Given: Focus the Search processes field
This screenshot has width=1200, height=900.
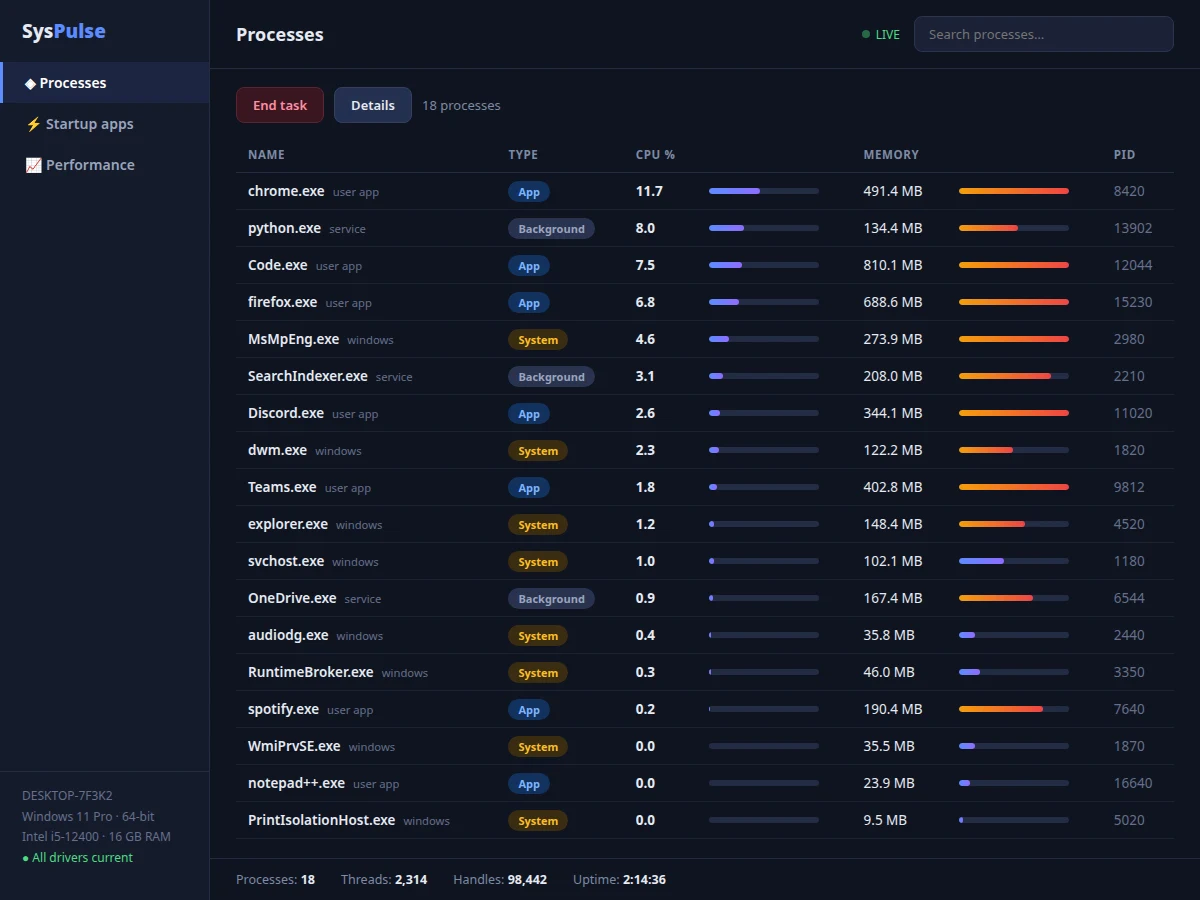Looking at the screenshot, I should click(1044, 34).
